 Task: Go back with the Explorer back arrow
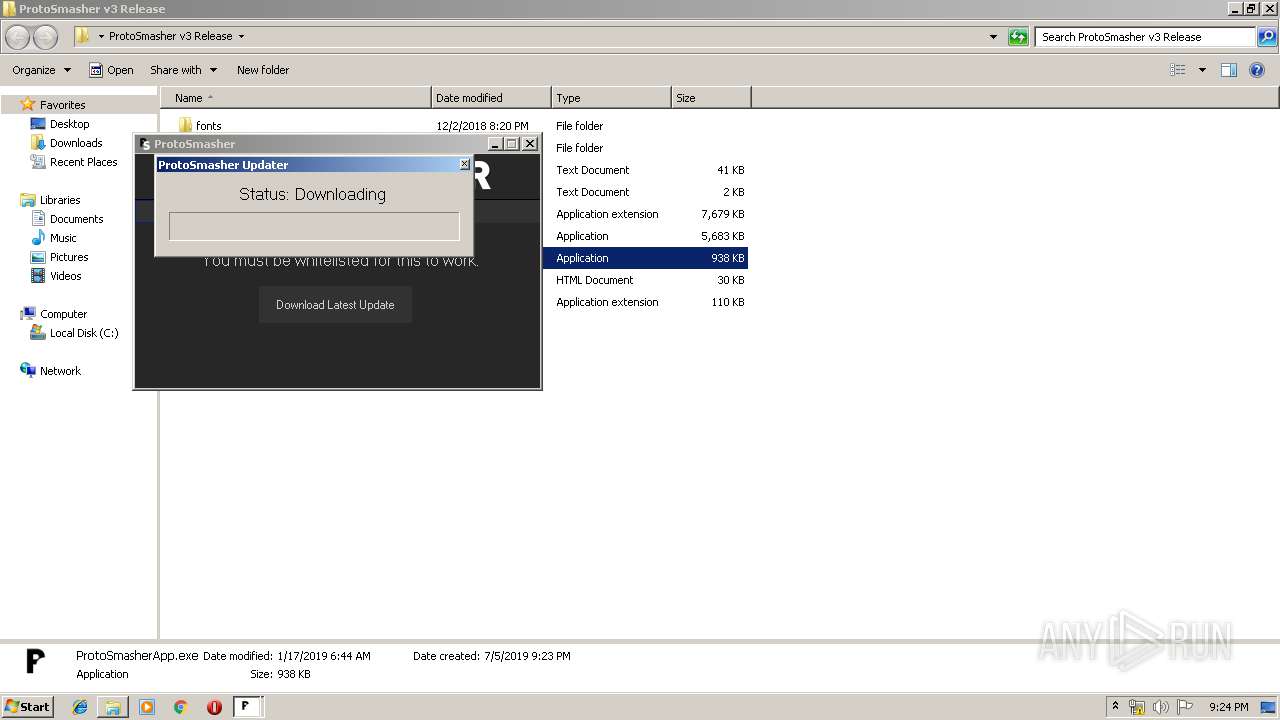(x=18, y=37)
